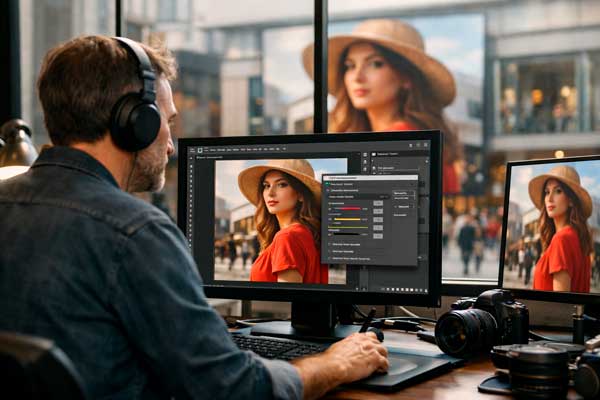This screenshot has width=600, height=400.
Task: Click the value box beside the black slider
Action: click(378, 236)
